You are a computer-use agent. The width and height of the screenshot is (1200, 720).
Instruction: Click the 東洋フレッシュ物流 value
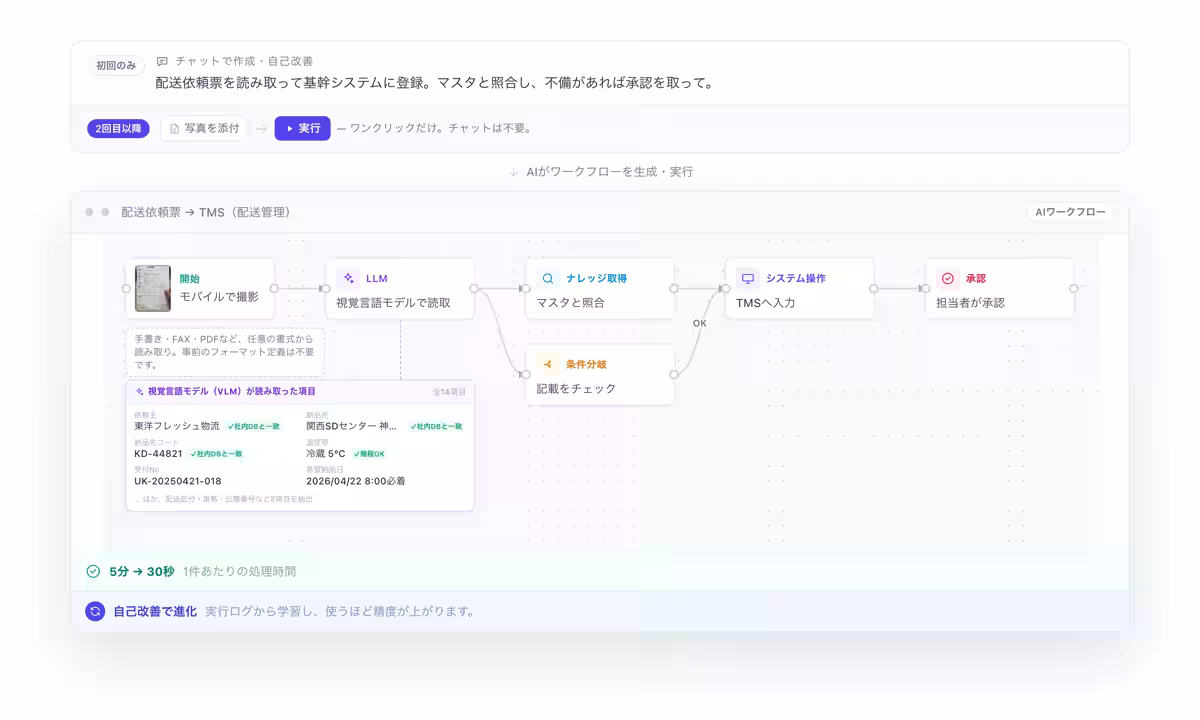[x=177, y=426]
